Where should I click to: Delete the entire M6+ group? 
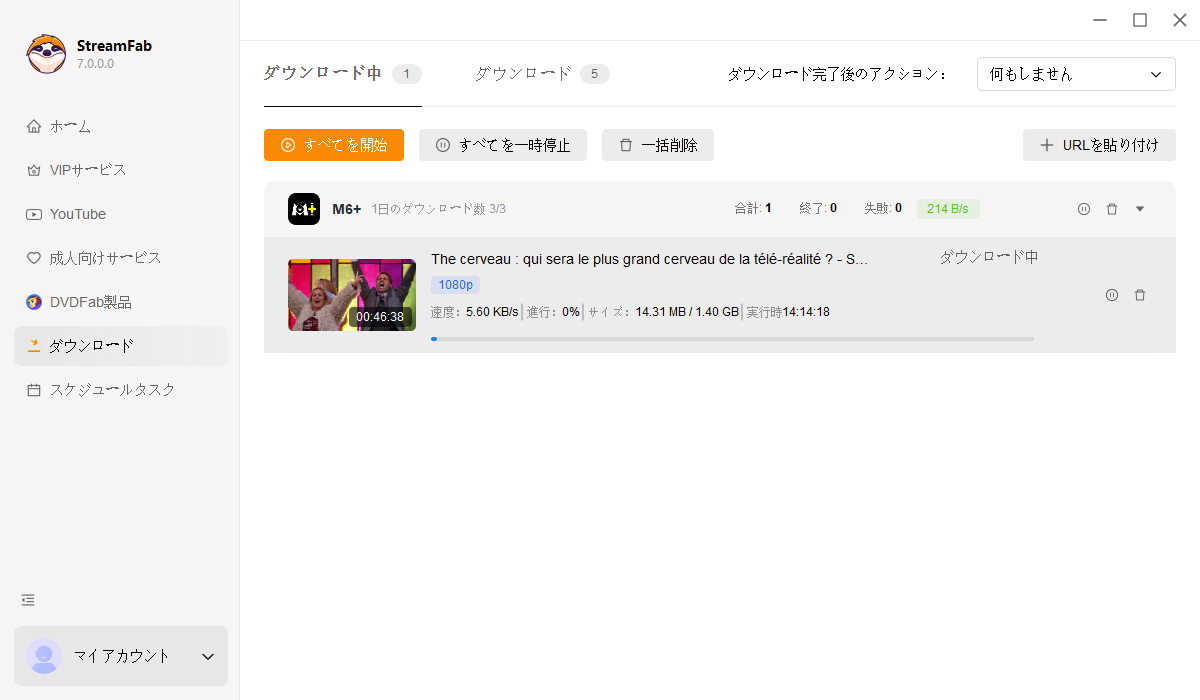point(1112,208)
